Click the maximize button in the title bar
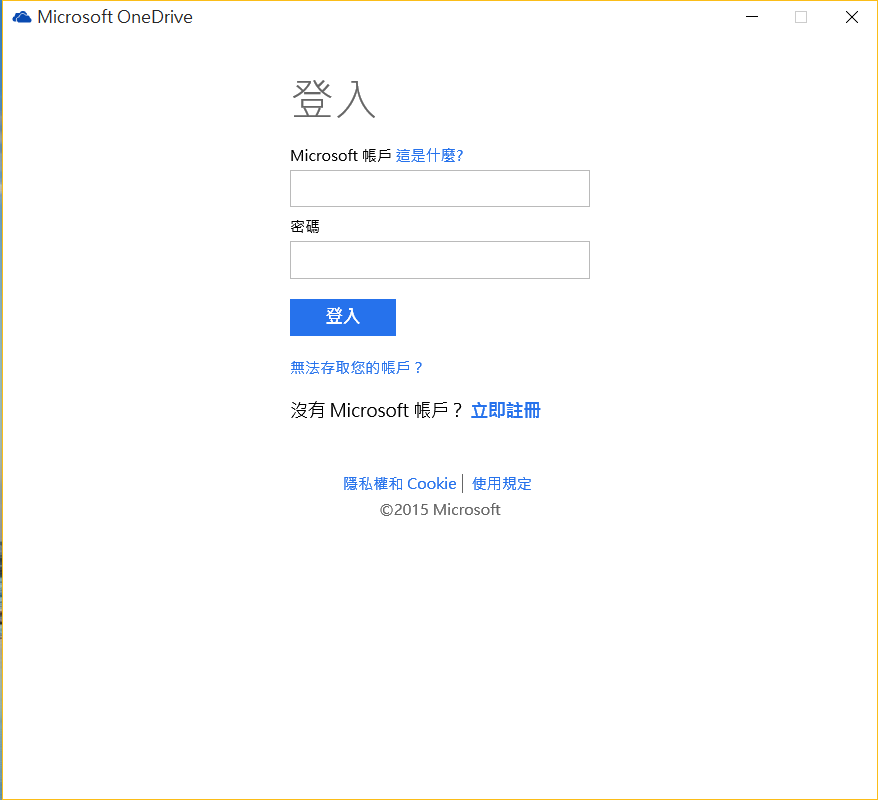The height and width of the screenshot is (800, 878). coord(801,17)
